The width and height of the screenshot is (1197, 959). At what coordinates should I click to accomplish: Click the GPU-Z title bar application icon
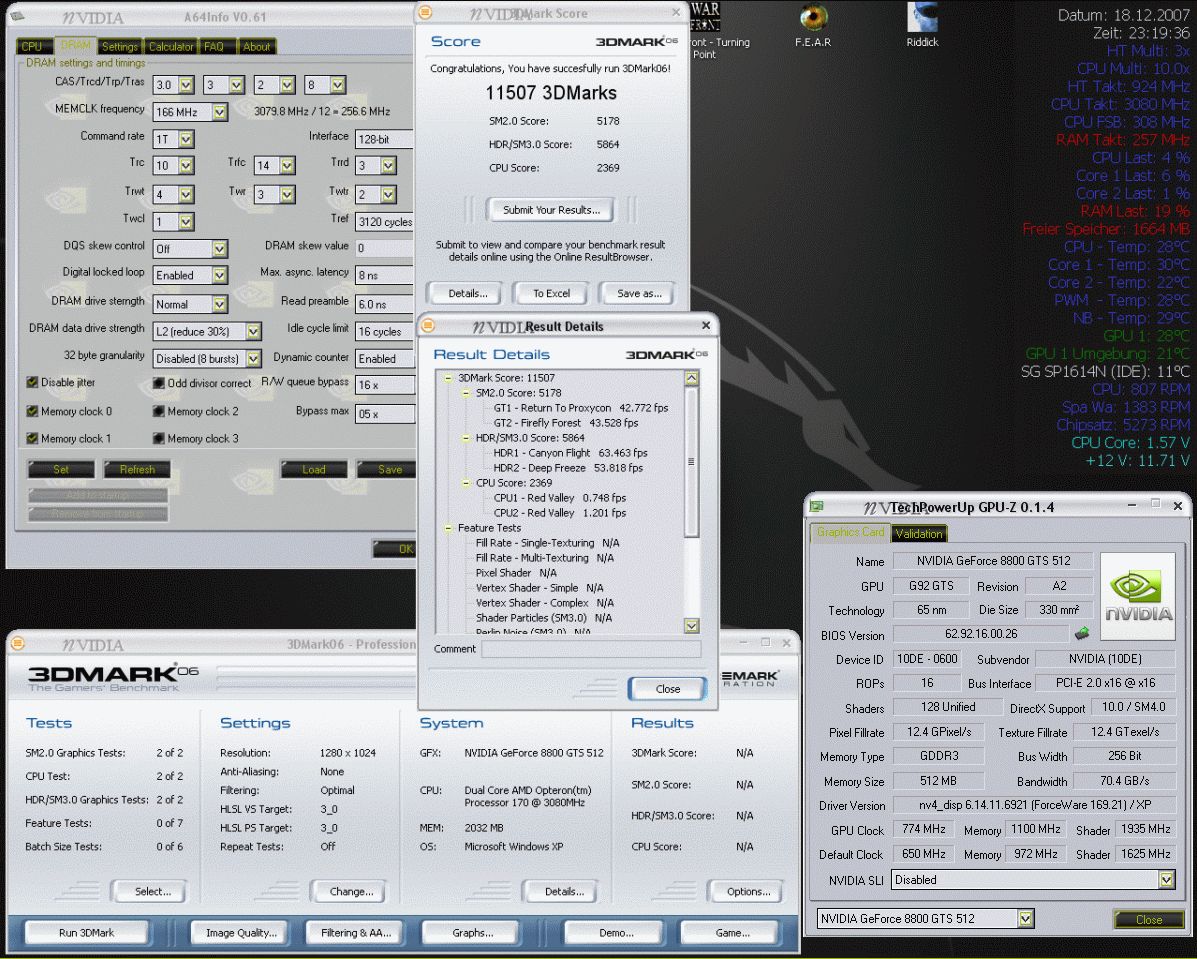(817, 507)
